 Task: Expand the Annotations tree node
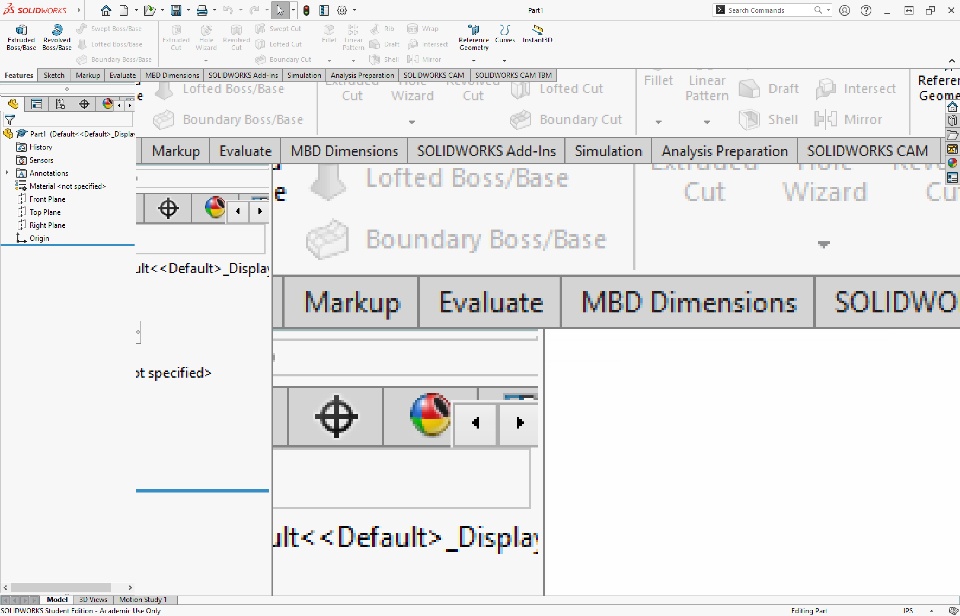tap(7, 173)
